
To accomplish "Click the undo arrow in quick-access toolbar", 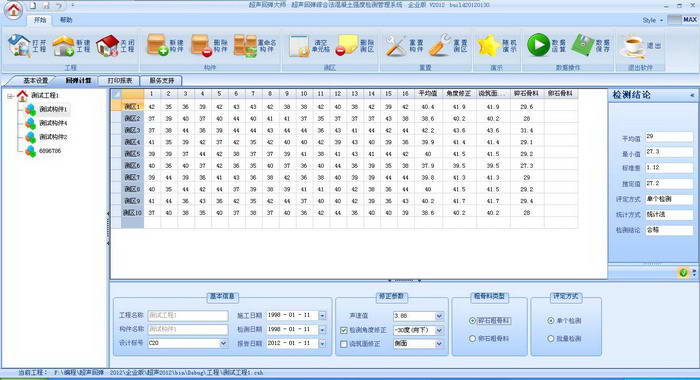I will [59, 6].
